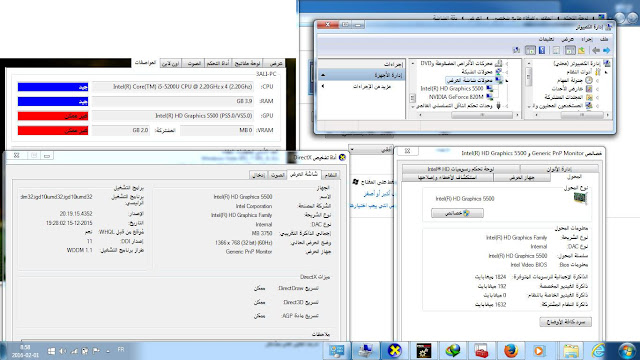Switch to Input tab in DirectX tool
The height and width of the screenshot is (360, 640).
tap(258, 175)
